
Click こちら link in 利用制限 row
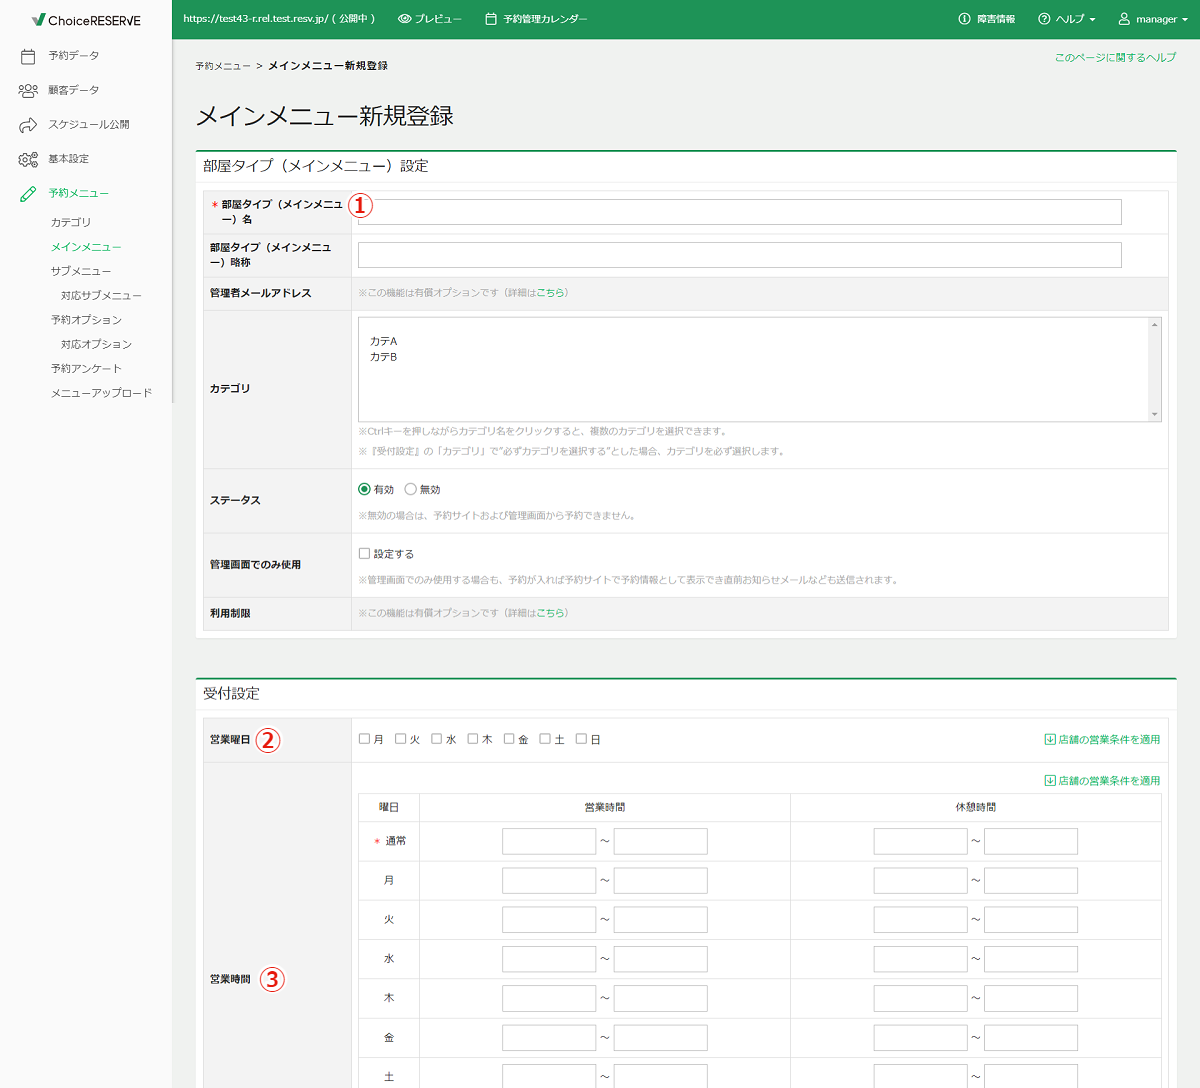[549, 613]
